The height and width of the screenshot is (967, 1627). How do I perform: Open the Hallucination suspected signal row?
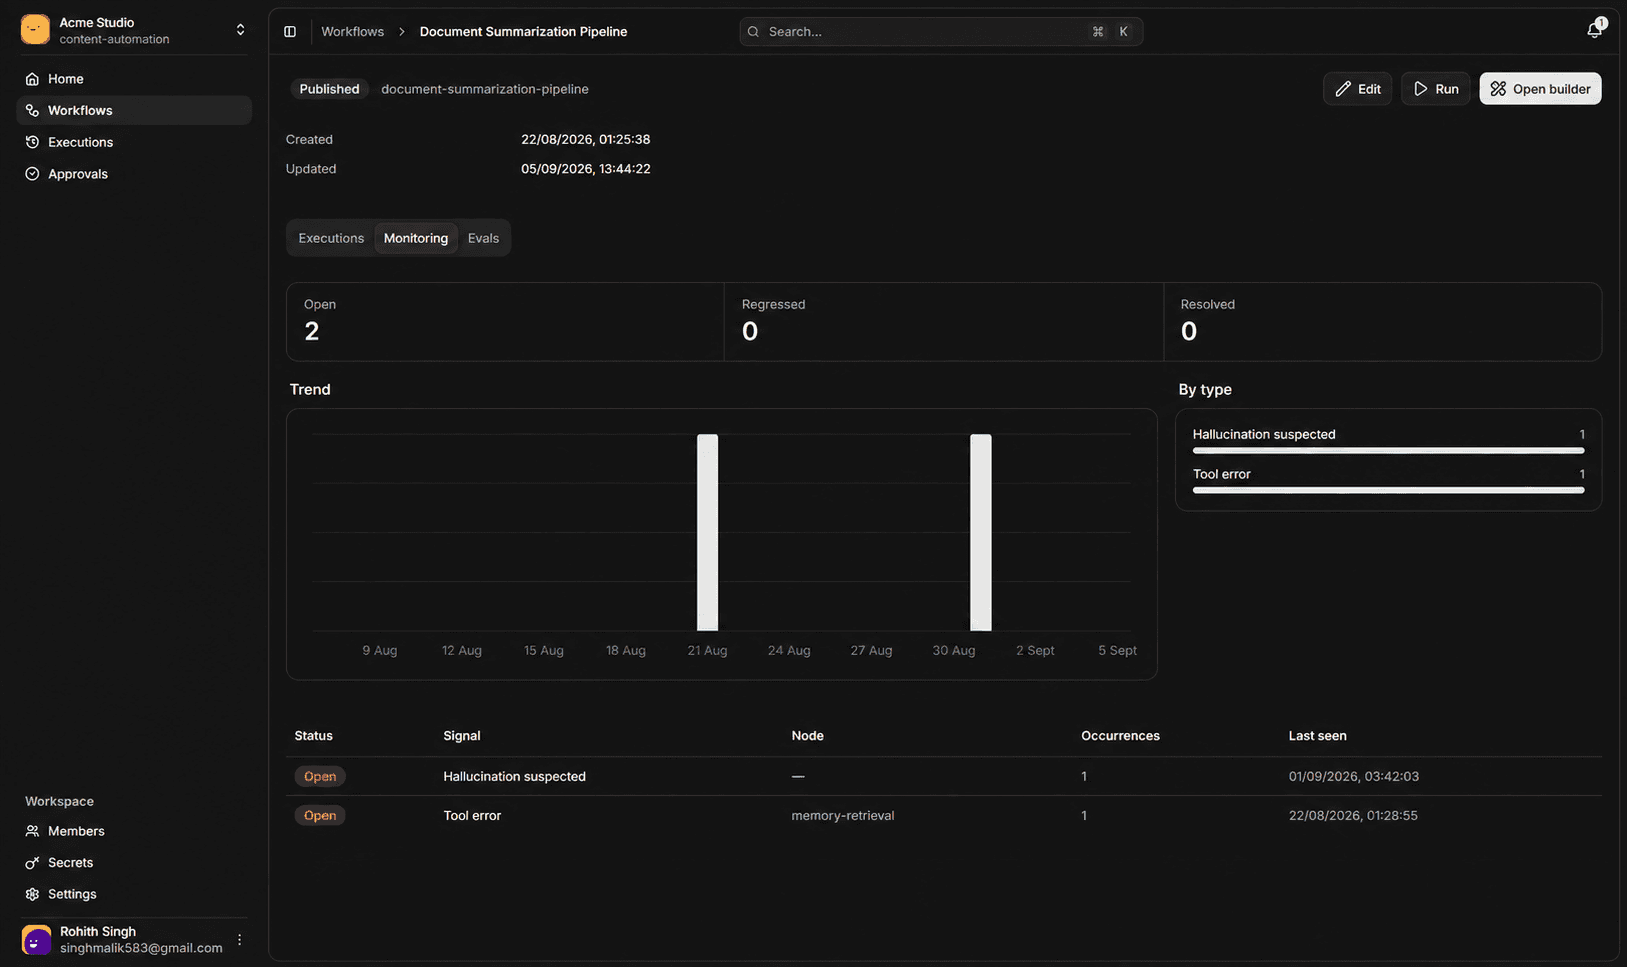click(944, 776)
